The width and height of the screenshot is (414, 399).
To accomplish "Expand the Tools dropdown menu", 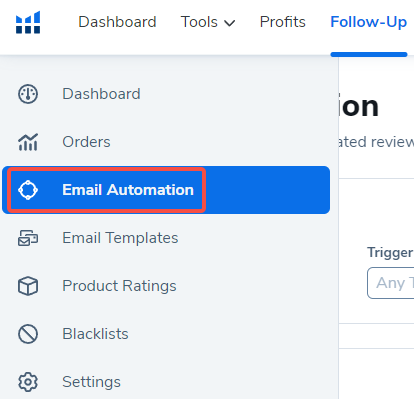I will (208, 22).
